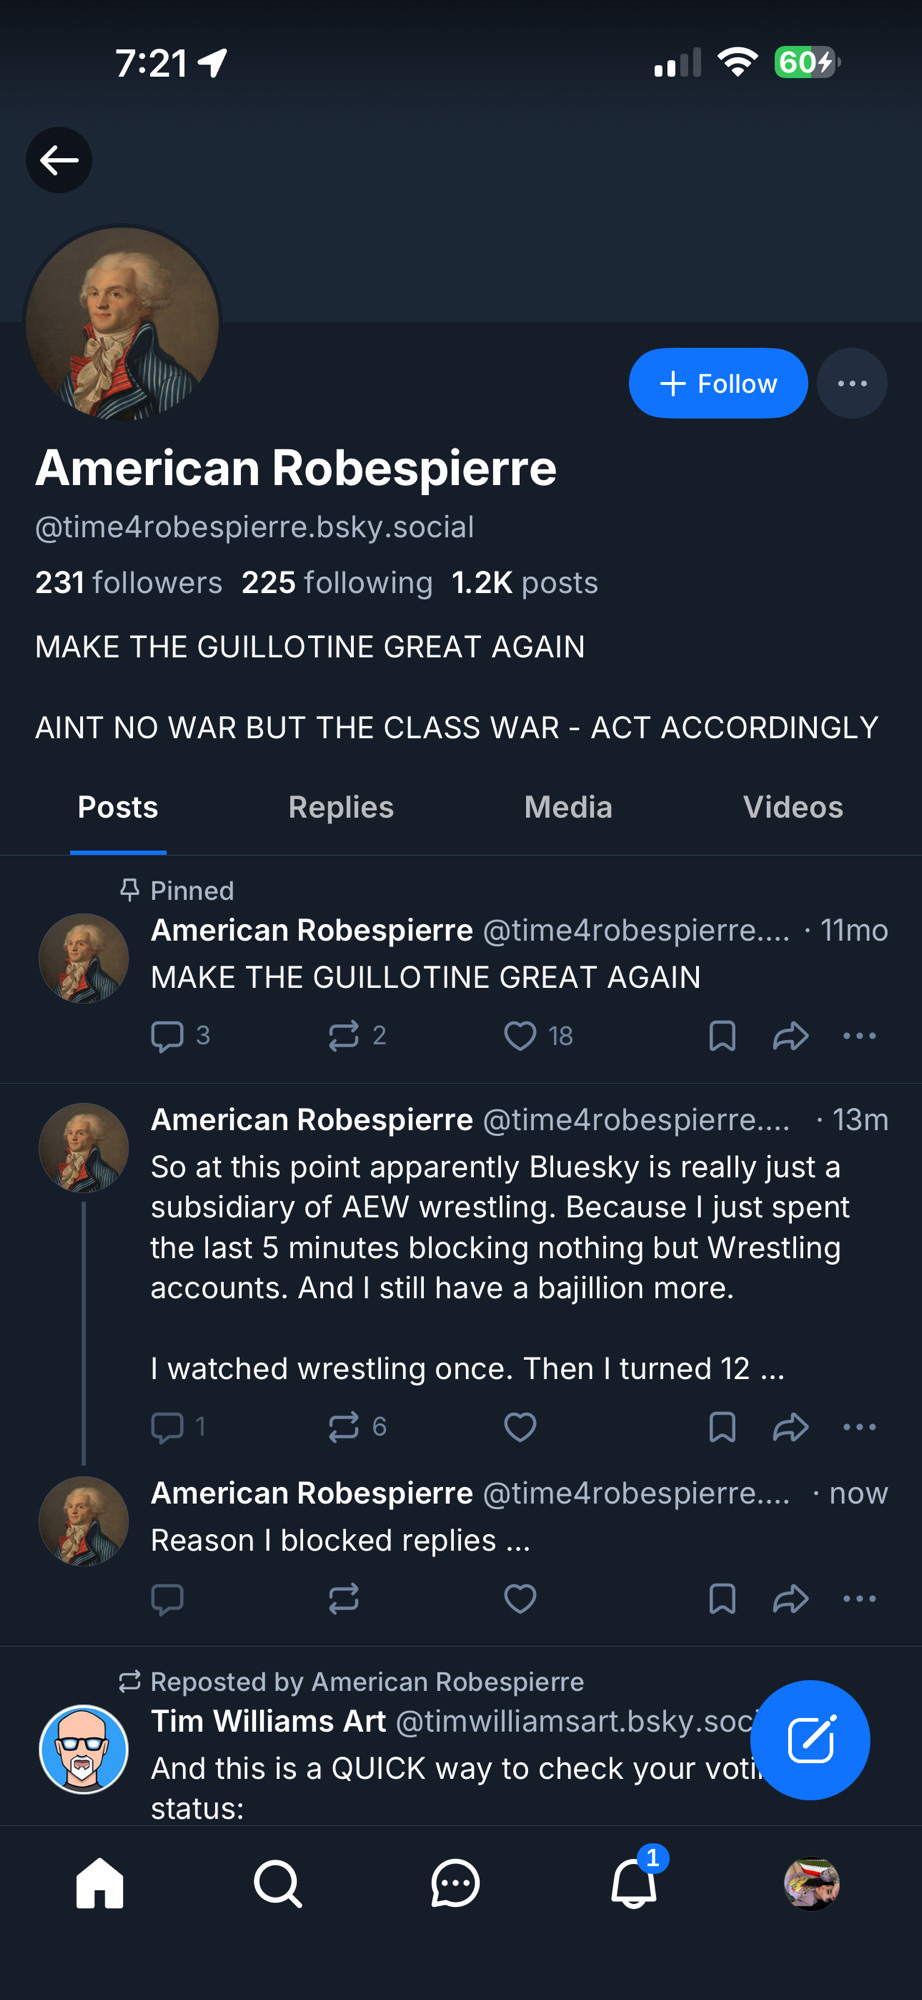
Task: Switch to the Replies tab
Action: click(341, 808)
